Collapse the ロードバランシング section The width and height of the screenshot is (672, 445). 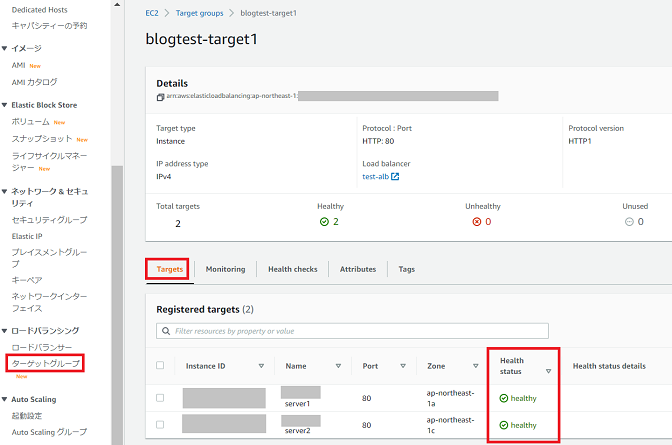coord(5,331)
